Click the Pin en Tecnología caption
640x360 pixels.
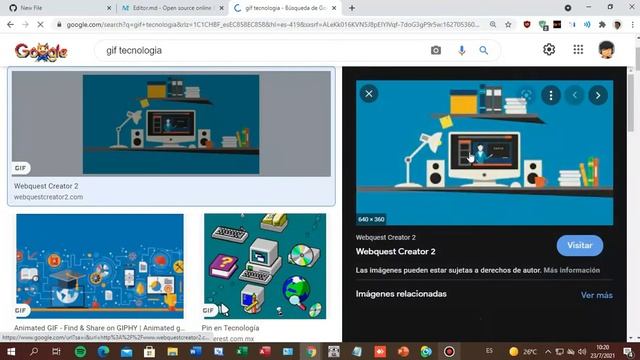pyautogui.click(x=230, y=328)
